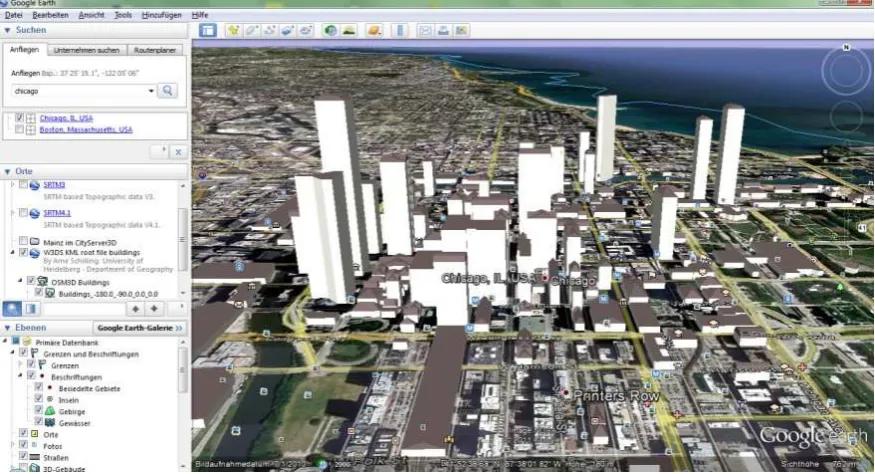Click the move-down arrow below Orte list
875x474 pixels.
(x=154, y=308)
